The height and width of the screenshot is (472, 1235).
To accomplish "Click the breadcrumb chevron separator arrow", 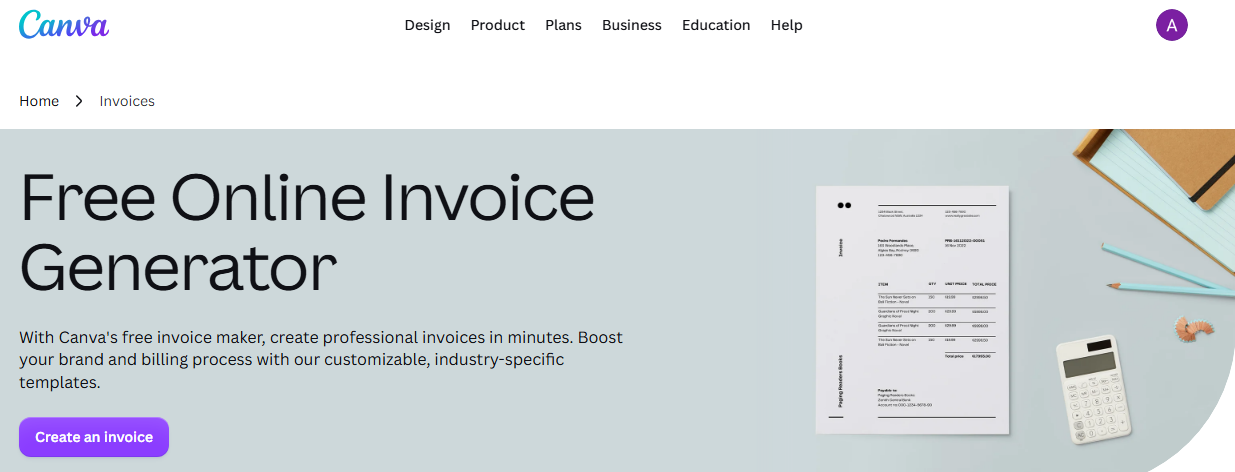I will 79,101.
